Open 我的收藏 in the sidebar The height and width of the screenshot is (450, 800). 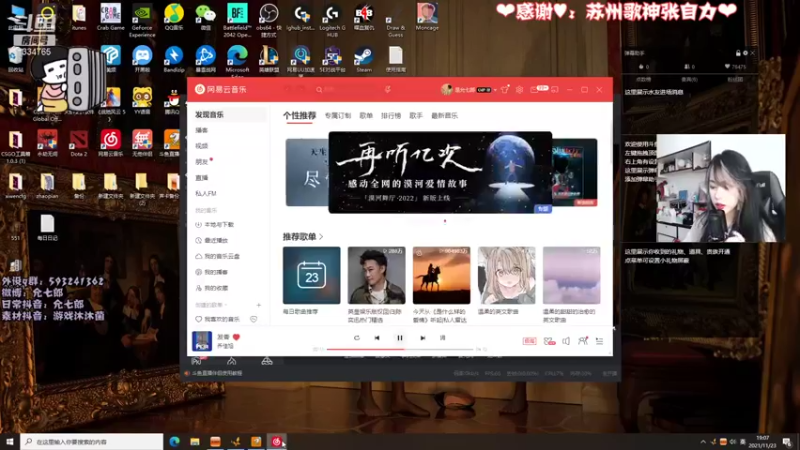212,288
